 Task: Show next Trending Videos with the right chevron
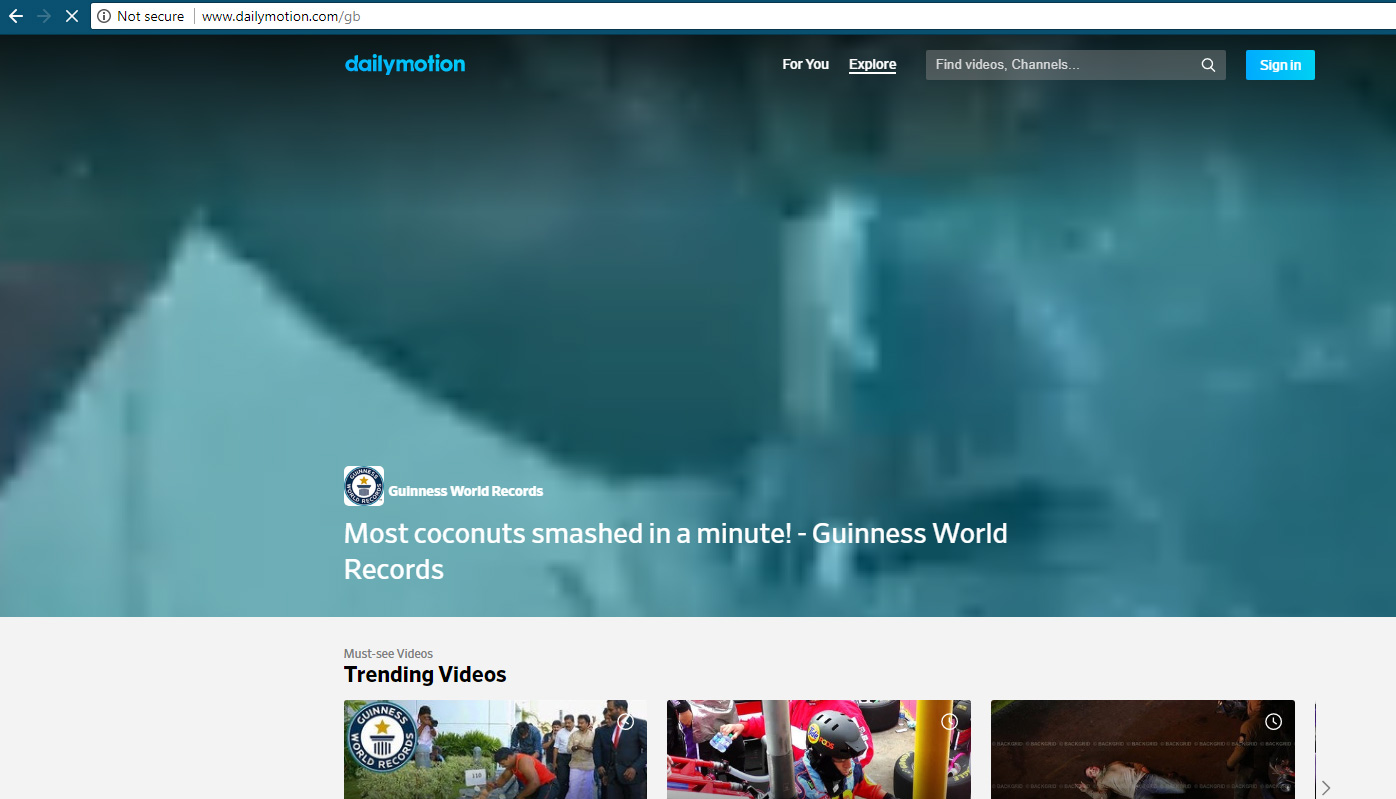pyautogui.click(x=1326, y=788)
